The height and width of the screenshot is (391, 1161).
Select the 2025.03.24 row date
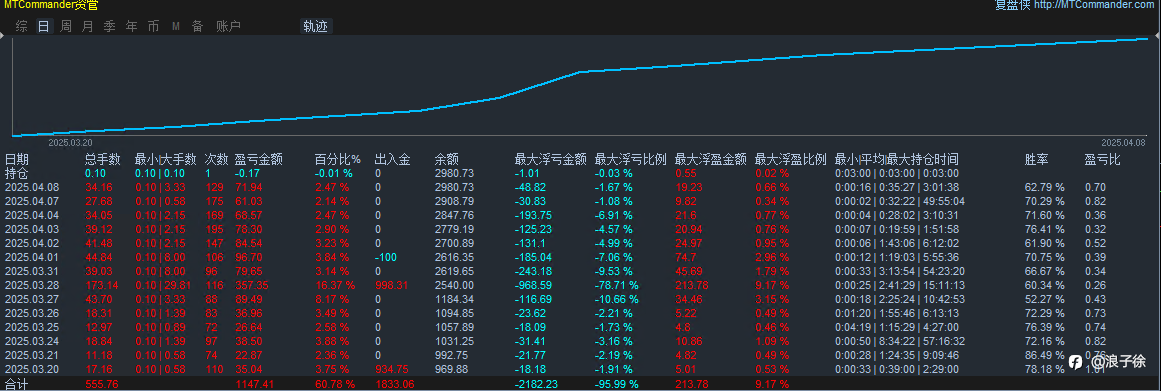click(32, 341)
